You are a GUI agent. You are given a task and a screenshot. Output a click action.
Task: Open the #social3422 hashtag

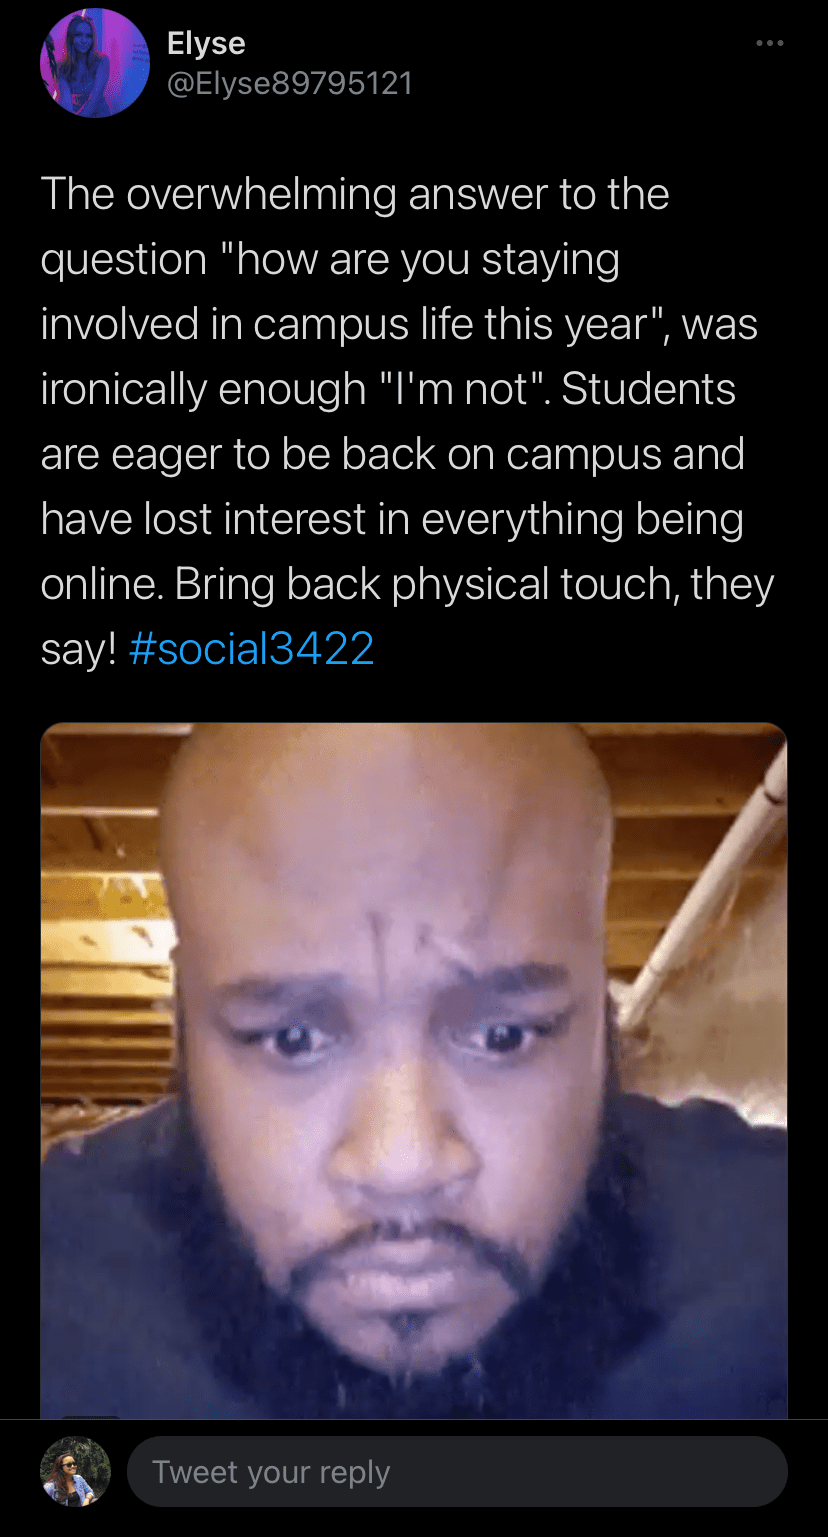tap(252, 649)
